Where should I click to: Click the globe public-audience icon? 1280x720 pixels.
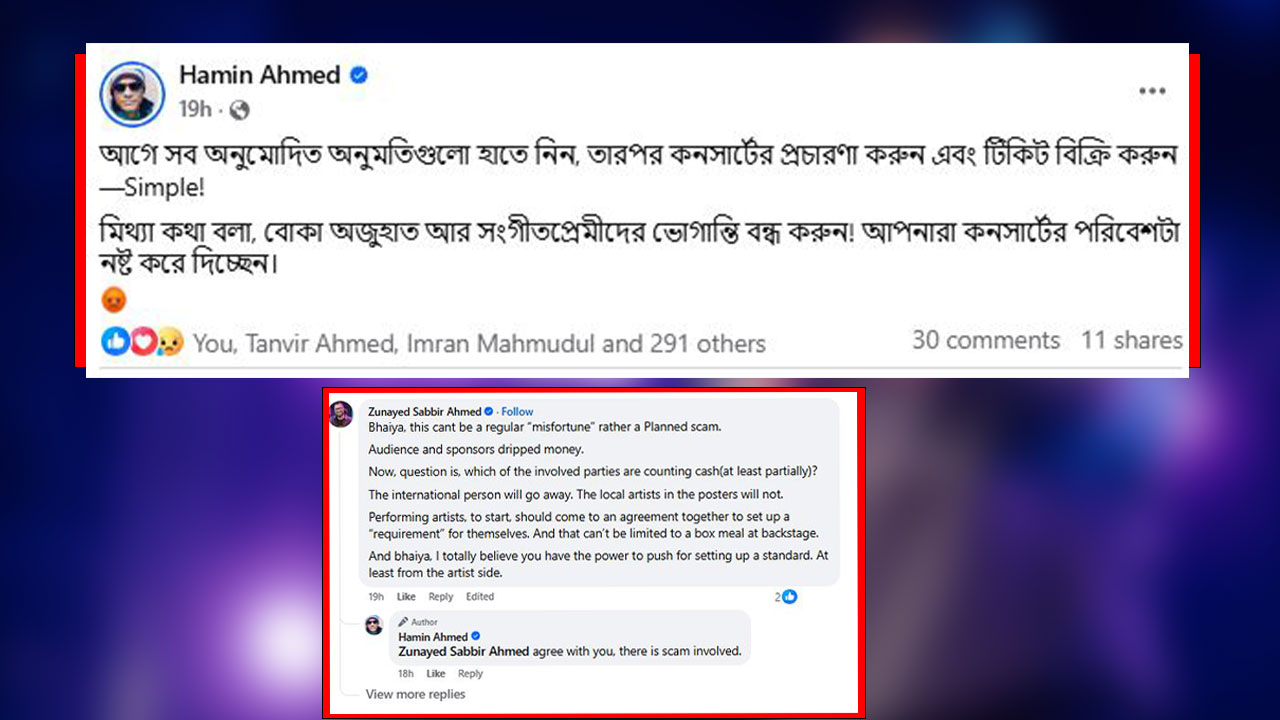point(239,110)
